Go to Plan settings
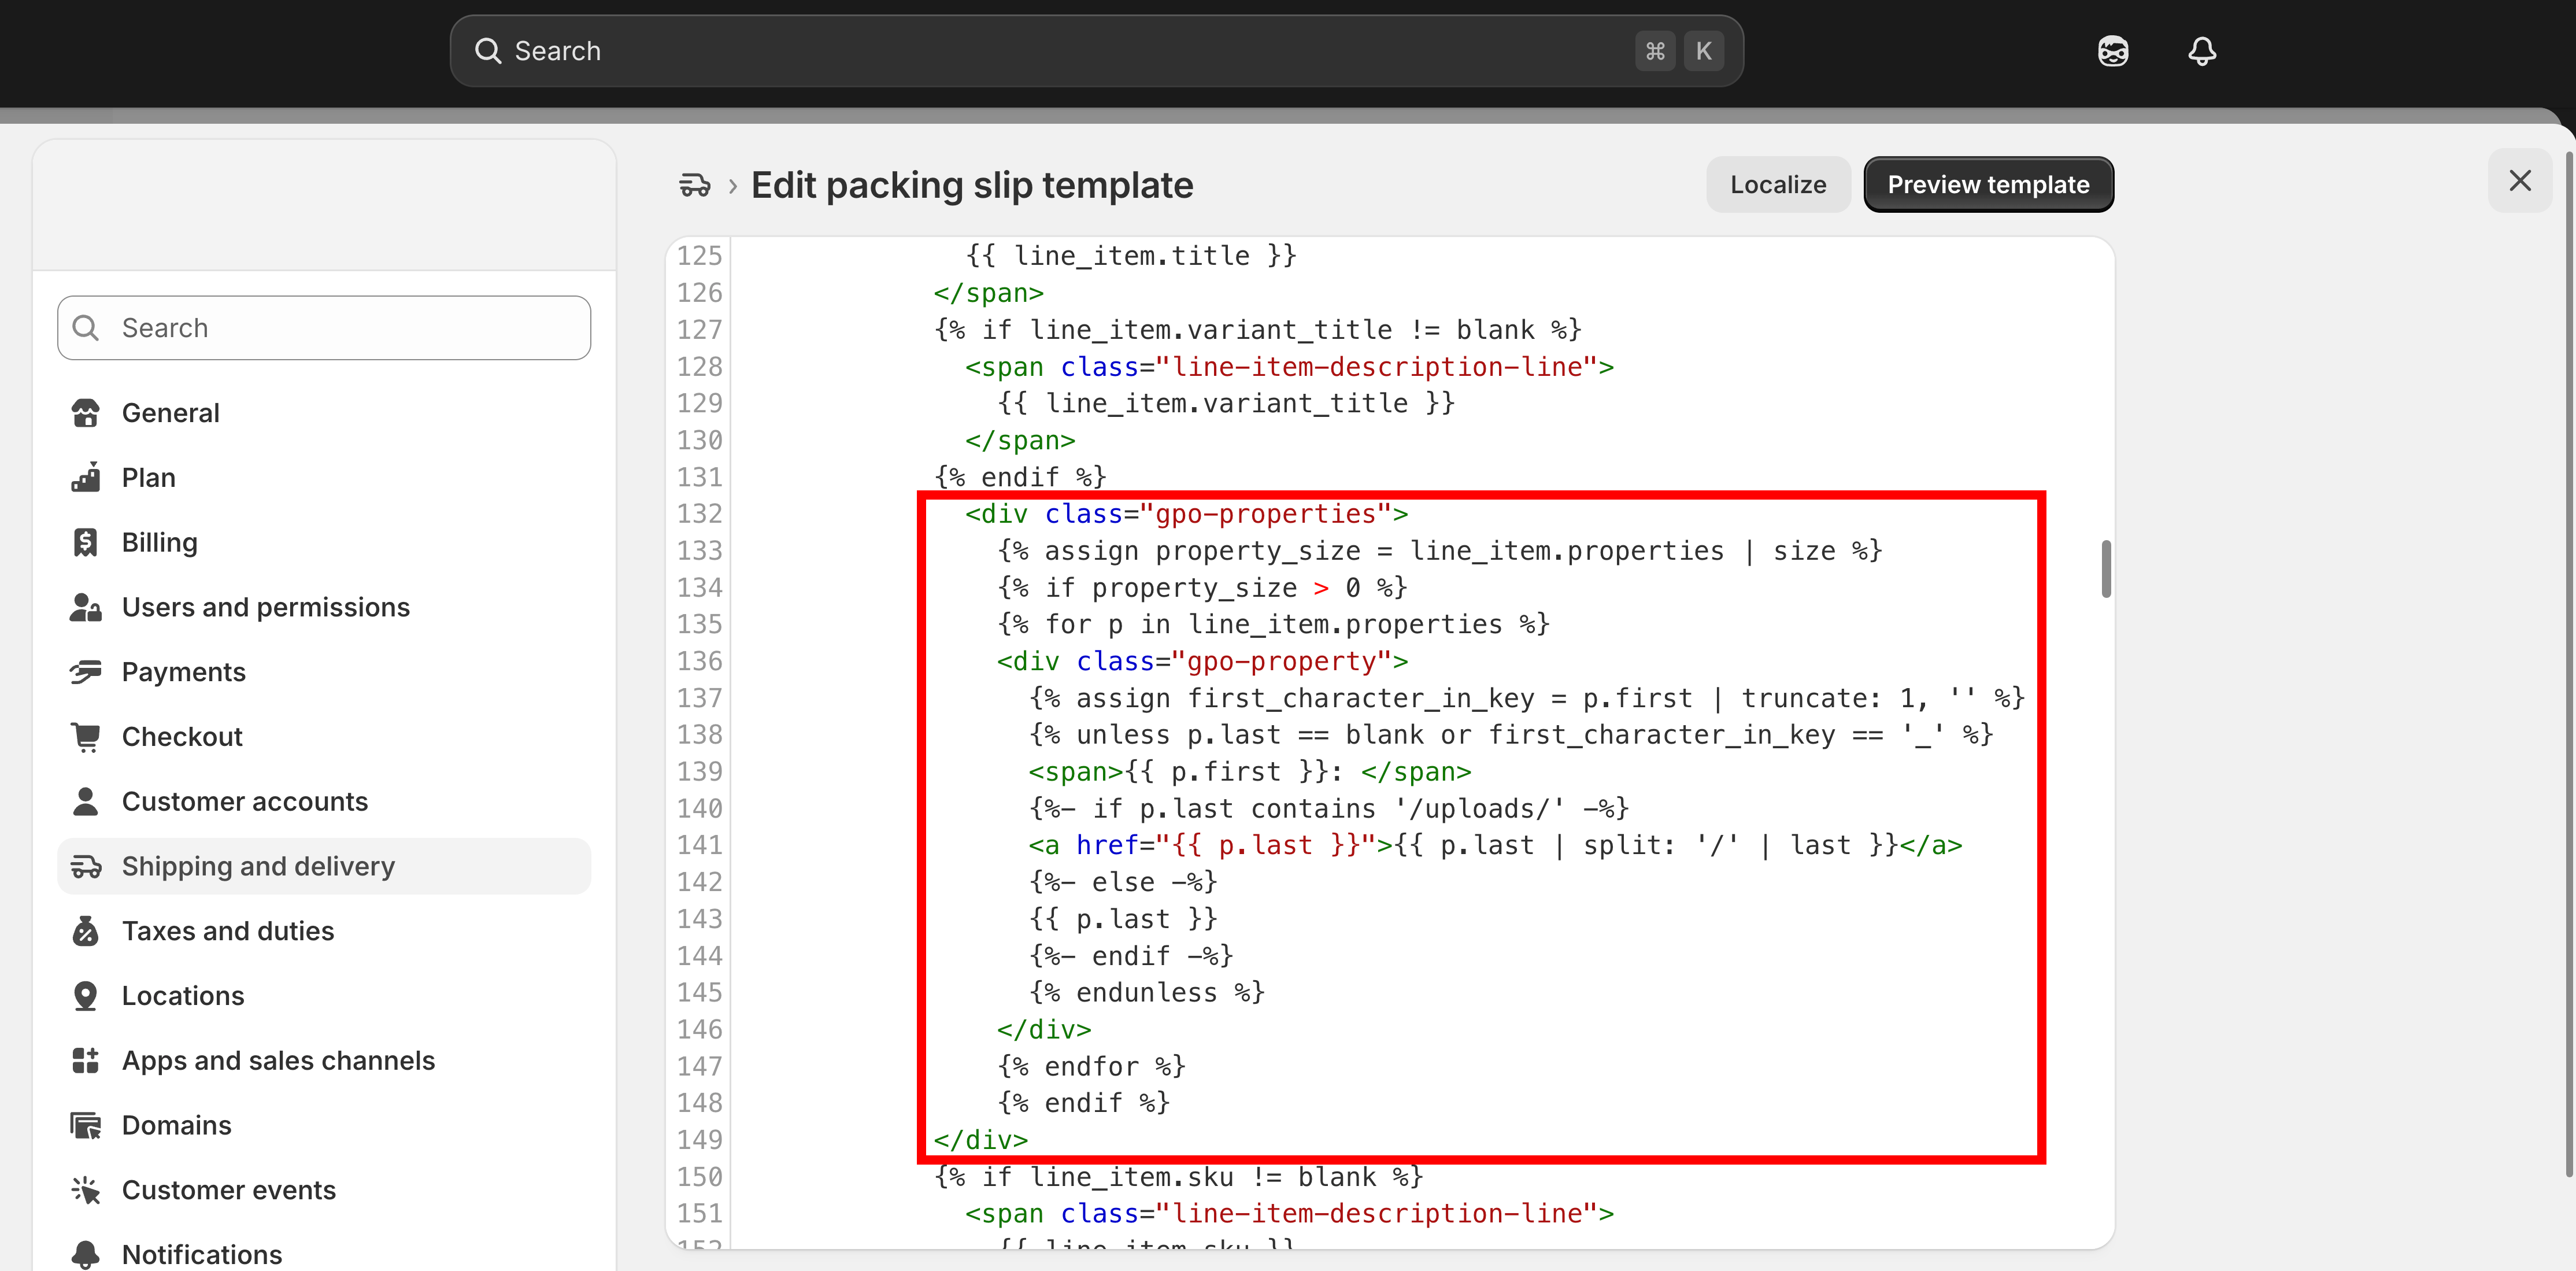2576x1271 pixels. coord(324,478)
